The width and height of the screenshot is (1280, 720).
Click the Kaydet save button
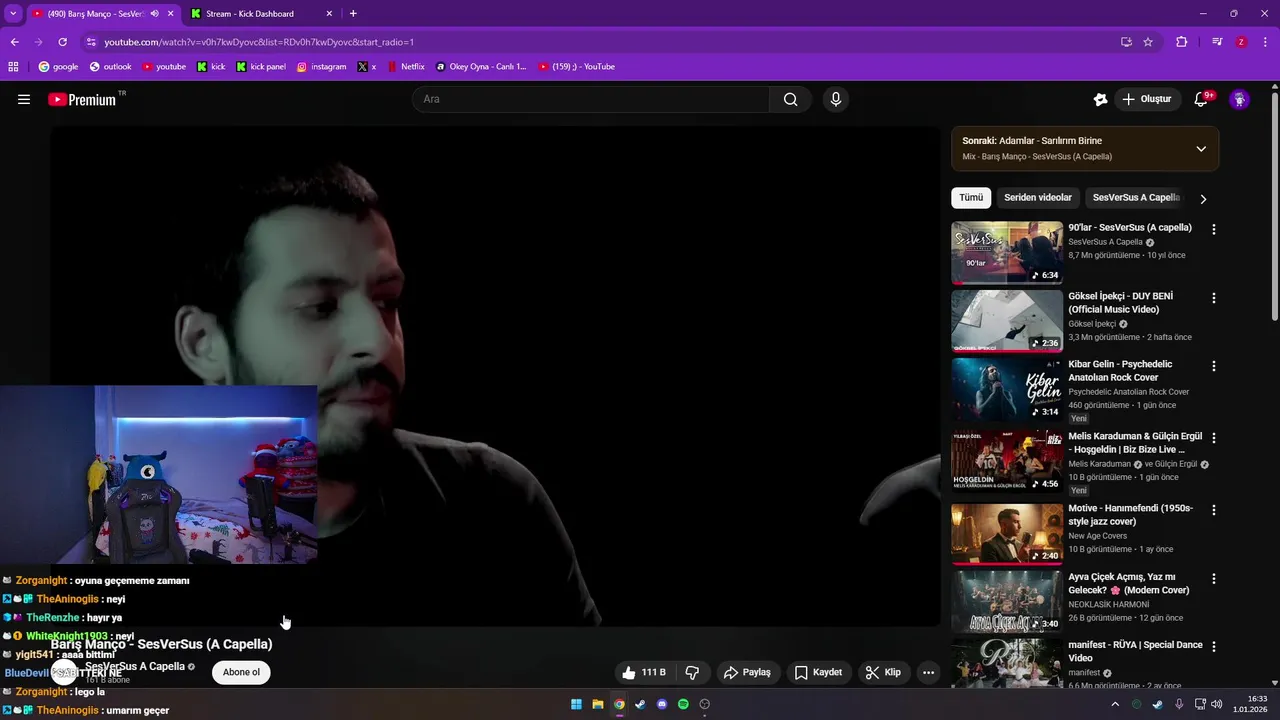coord(817,672)
